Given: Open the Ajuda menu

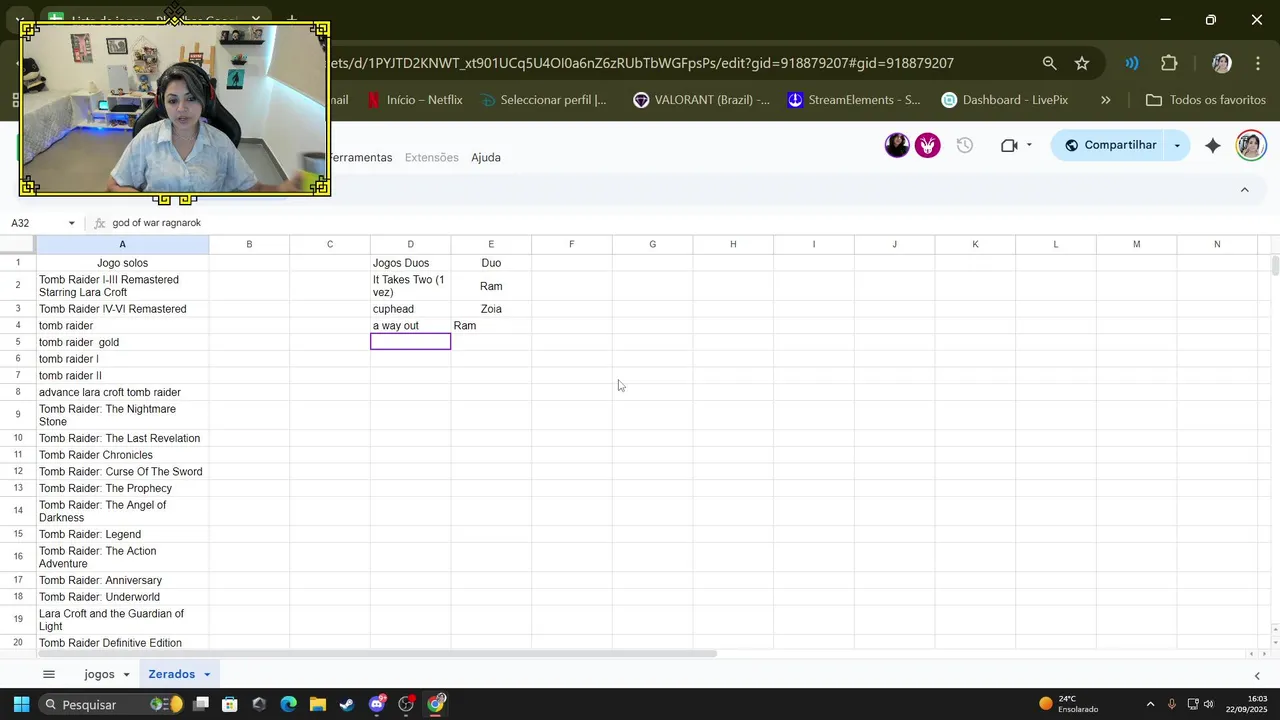Looking at the screenshot, I should point(486,157).
